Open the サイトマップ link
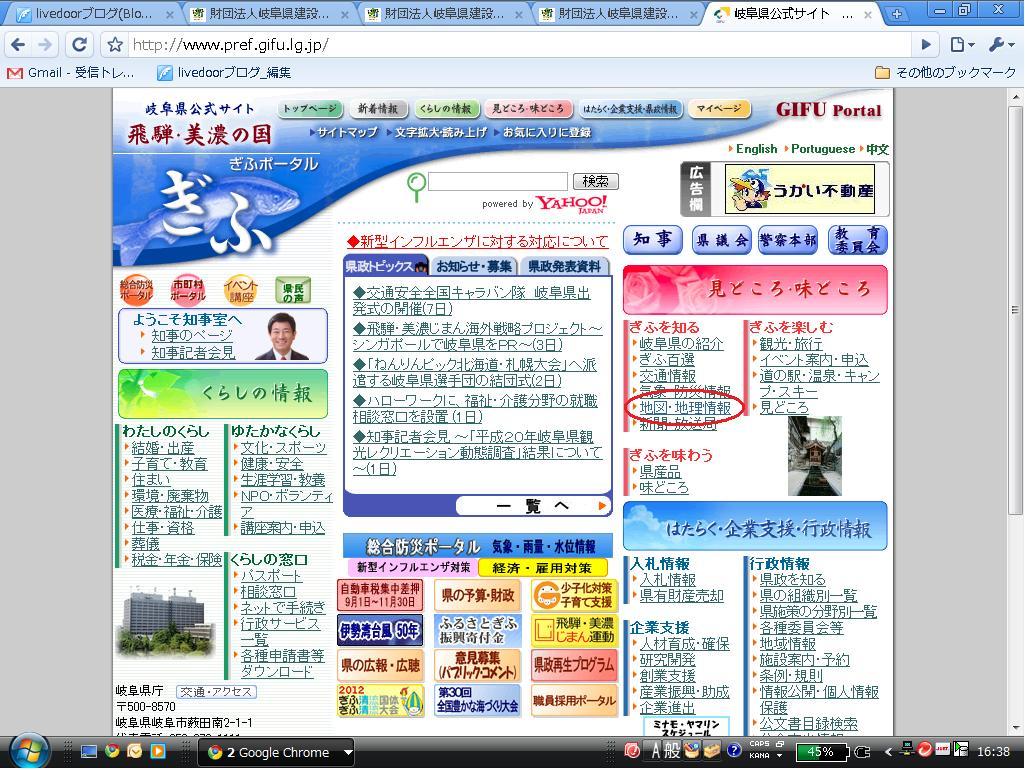Image resolution: width=1025 pixels, height=770 pixels. pyautogui.click(x=347, y=132)
